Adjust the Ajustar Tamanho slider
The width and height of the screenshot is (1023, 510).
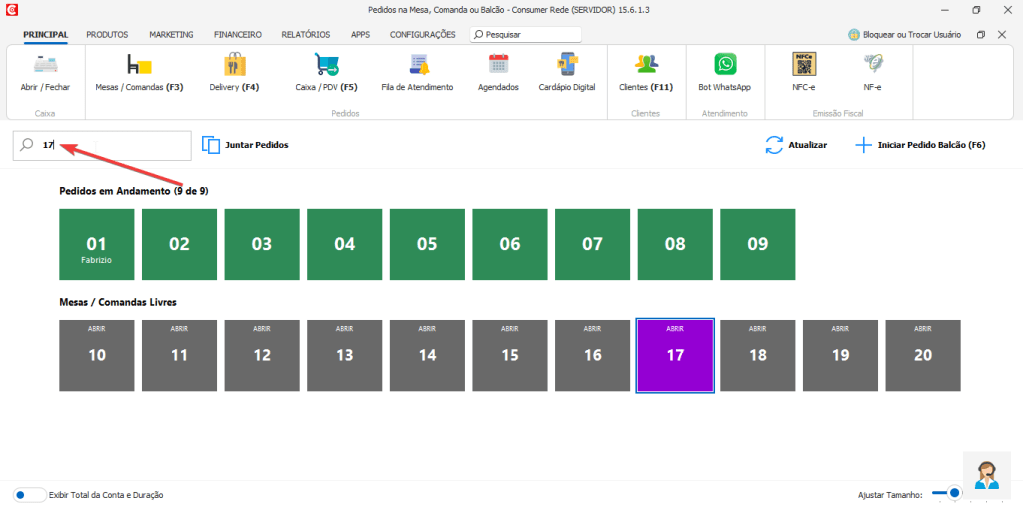pos(953,493)
